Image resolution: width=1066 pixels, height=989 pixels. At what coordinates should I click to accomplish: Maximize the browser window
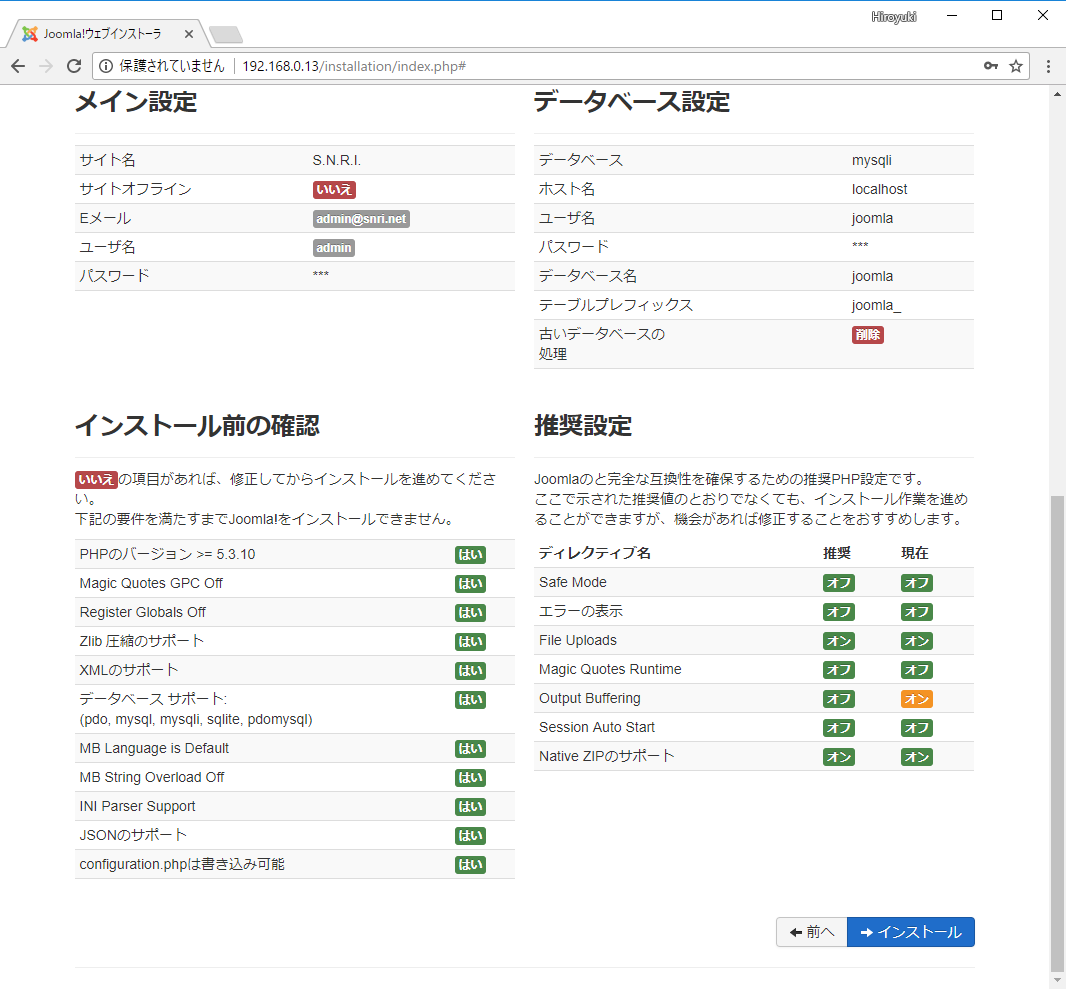997,16
